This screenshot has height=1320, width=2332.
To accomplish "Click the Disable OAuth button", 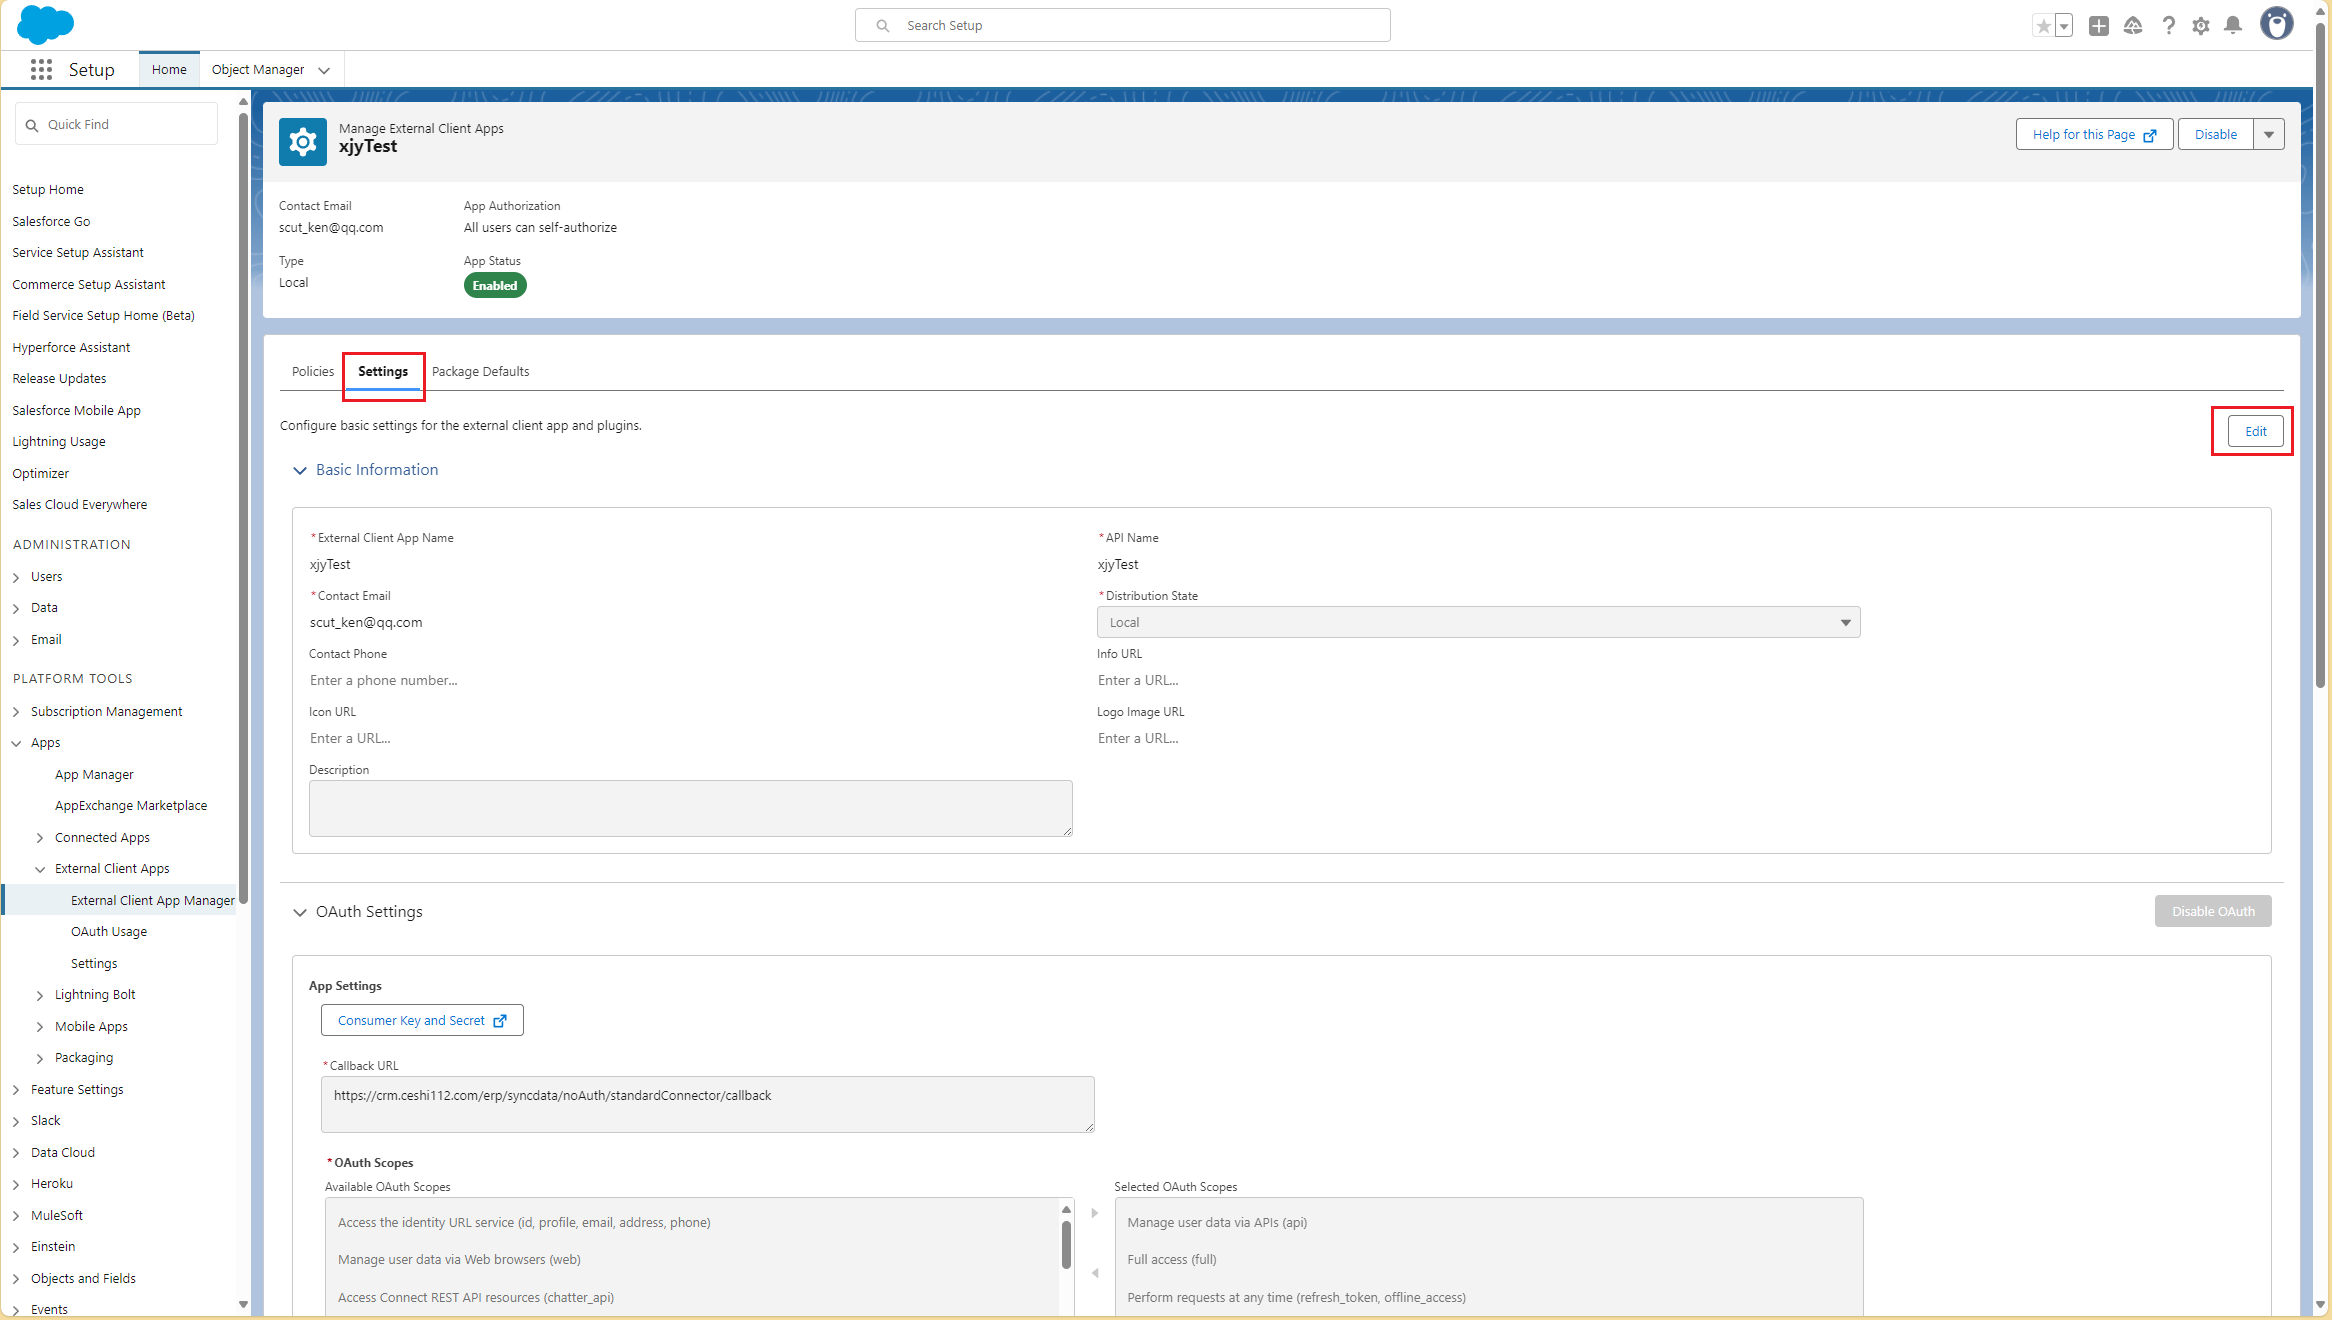I will (x=2212, y=911).
